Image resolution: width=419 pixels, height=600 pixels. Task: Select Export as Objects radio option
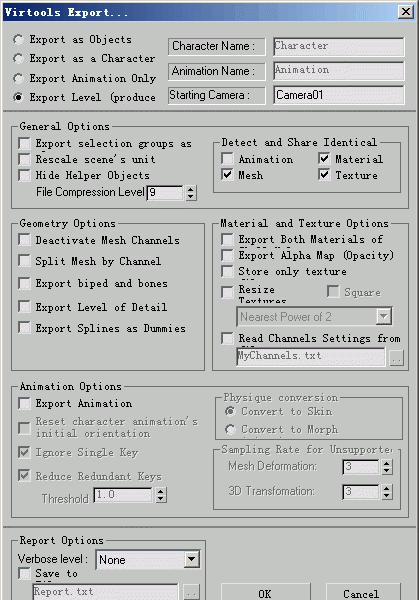coord(18,39)
